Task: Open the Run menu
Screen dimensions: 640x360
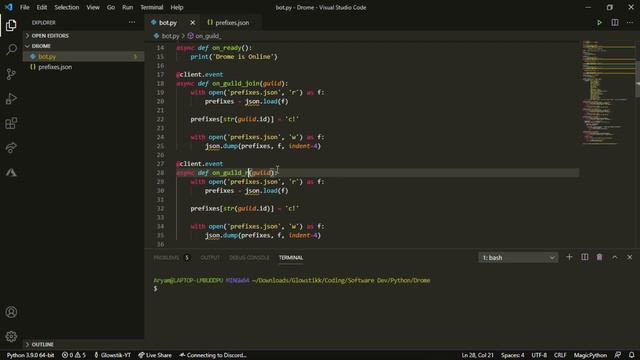Action: [x=127, y=7]
